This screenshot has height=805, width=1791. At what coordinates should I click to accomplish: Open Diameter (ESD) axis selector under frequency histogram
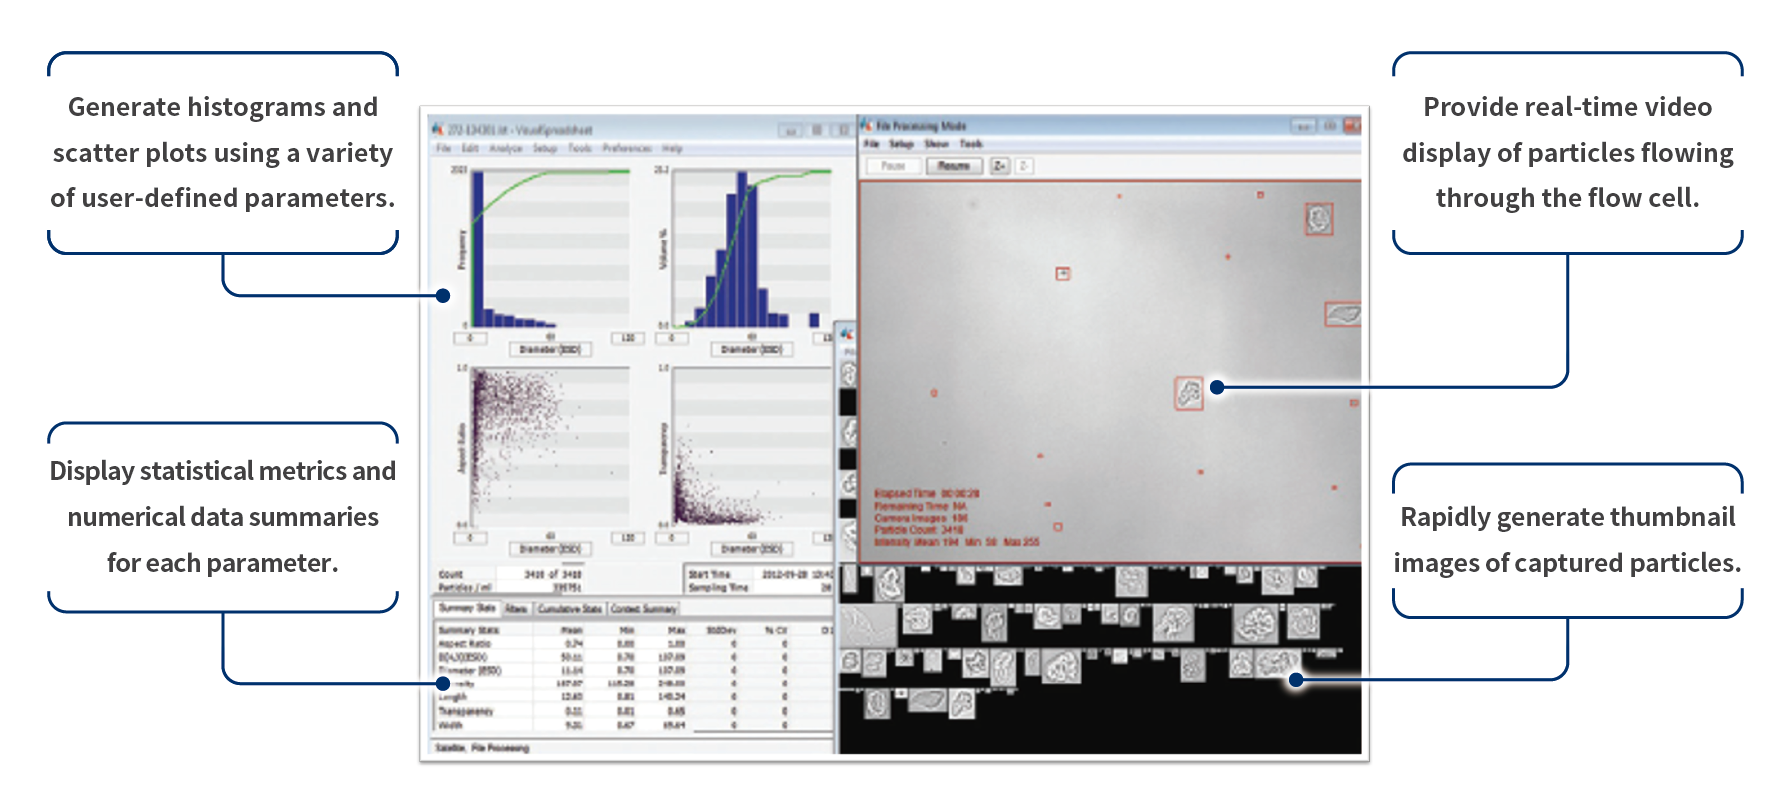550,350
